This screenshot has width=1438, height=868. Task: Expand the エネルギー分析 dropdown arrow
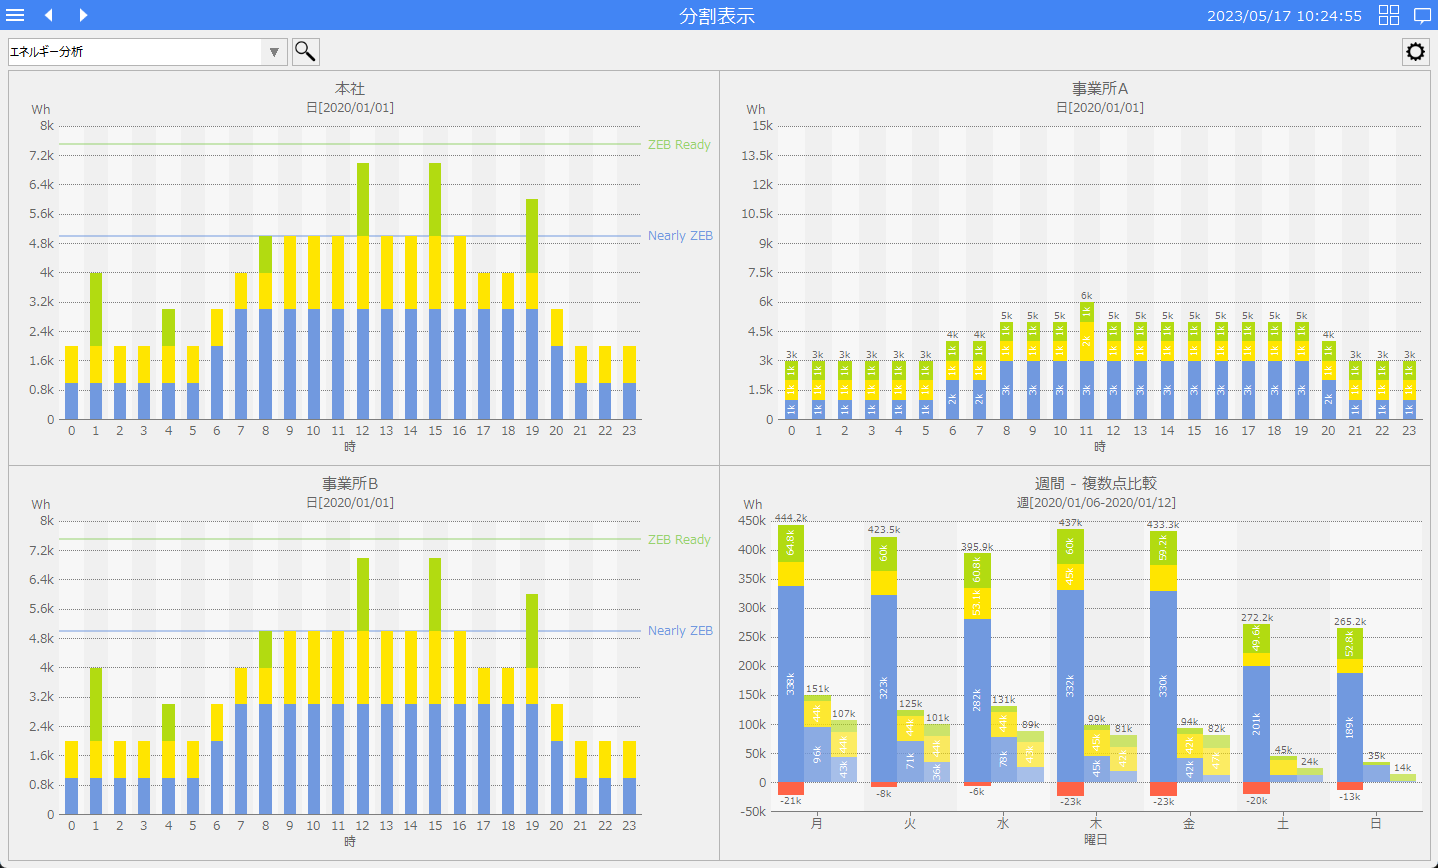274,51
